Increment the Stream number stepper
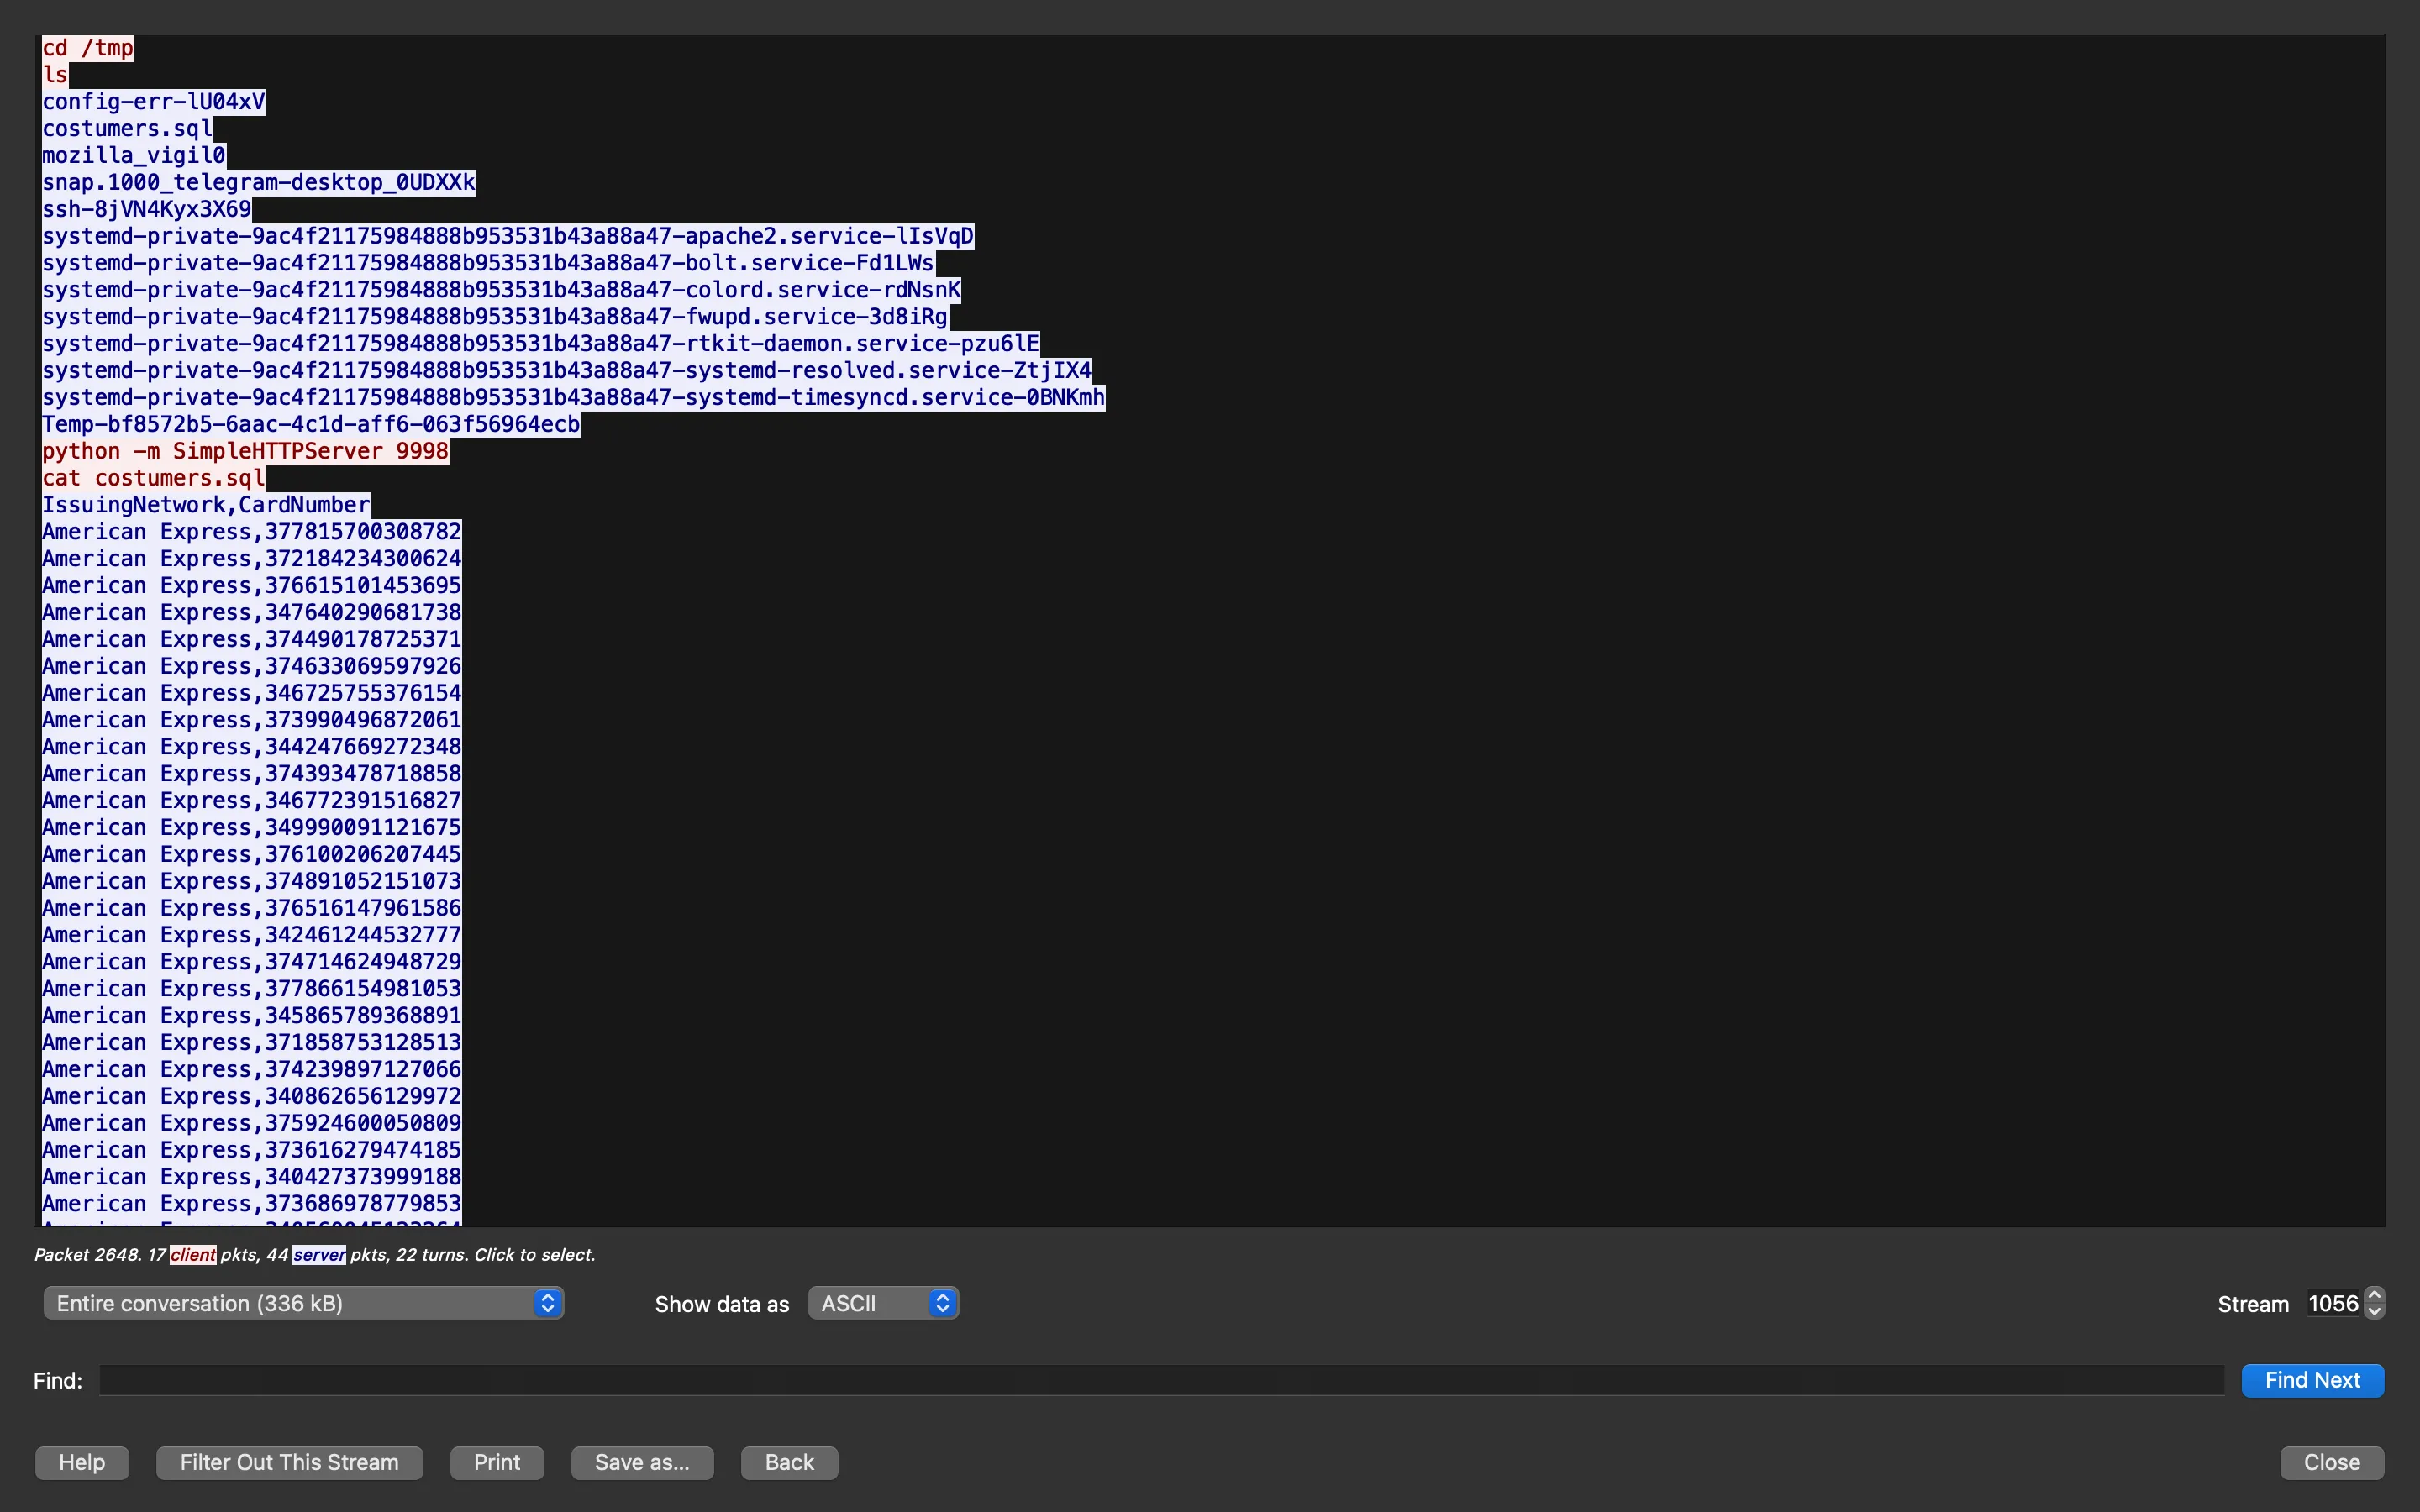2420x1512 pixels. click(2374, 1295)
